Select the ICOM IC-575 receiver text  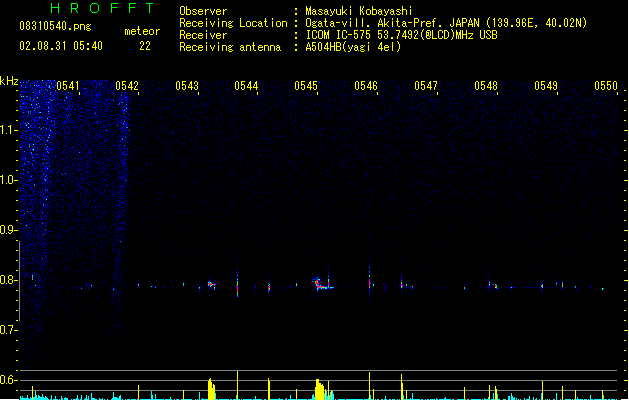click(x=401, y=35)
